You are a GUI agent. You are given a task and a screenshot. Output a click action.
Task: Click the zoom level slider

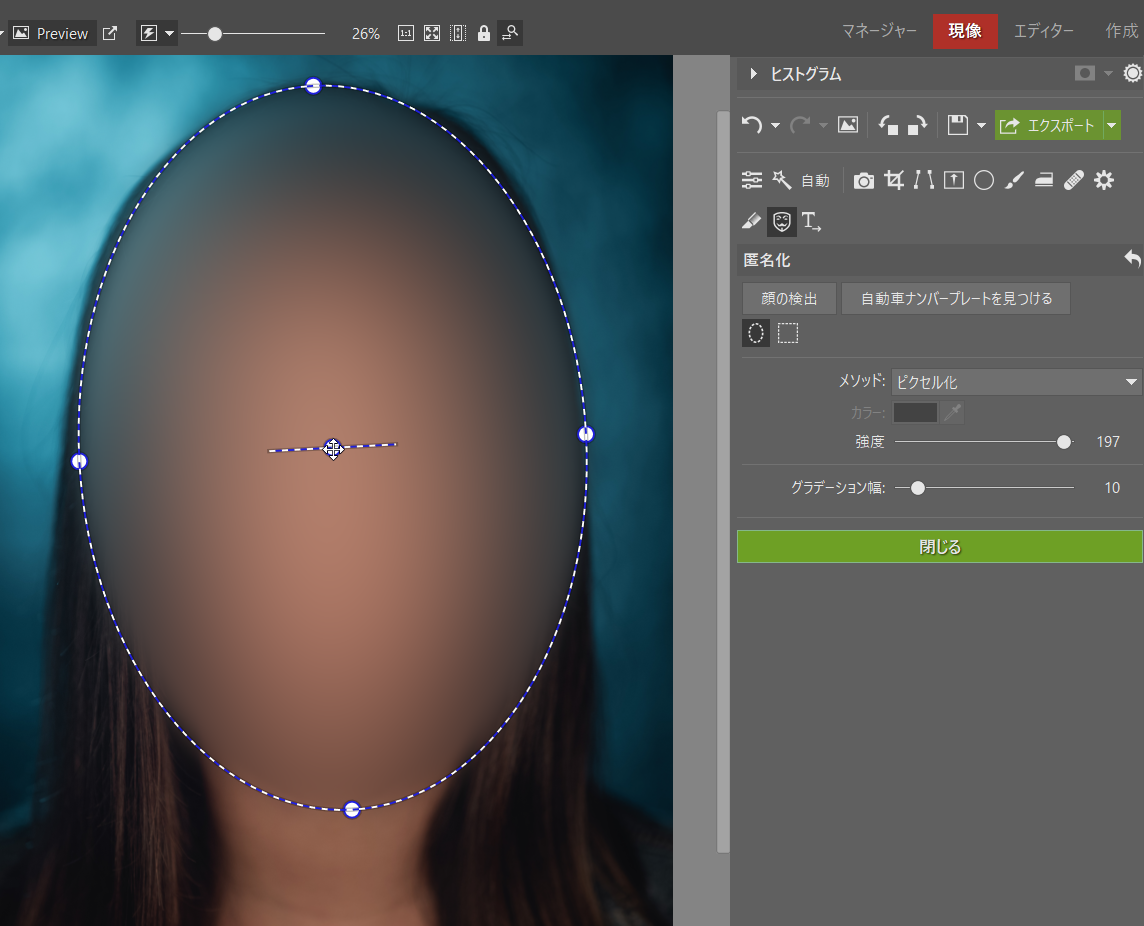pos(252,34)
